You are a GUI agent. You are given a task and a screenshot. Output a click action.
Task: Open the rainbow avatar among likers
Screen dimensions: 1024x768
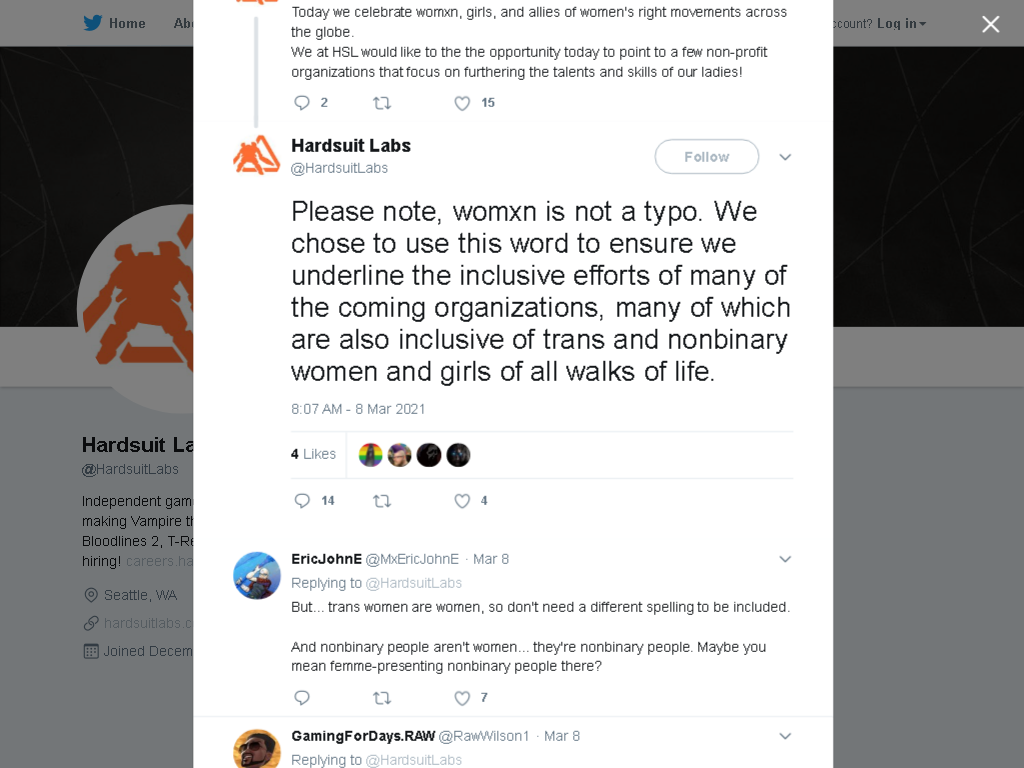(x=370, y=455)
